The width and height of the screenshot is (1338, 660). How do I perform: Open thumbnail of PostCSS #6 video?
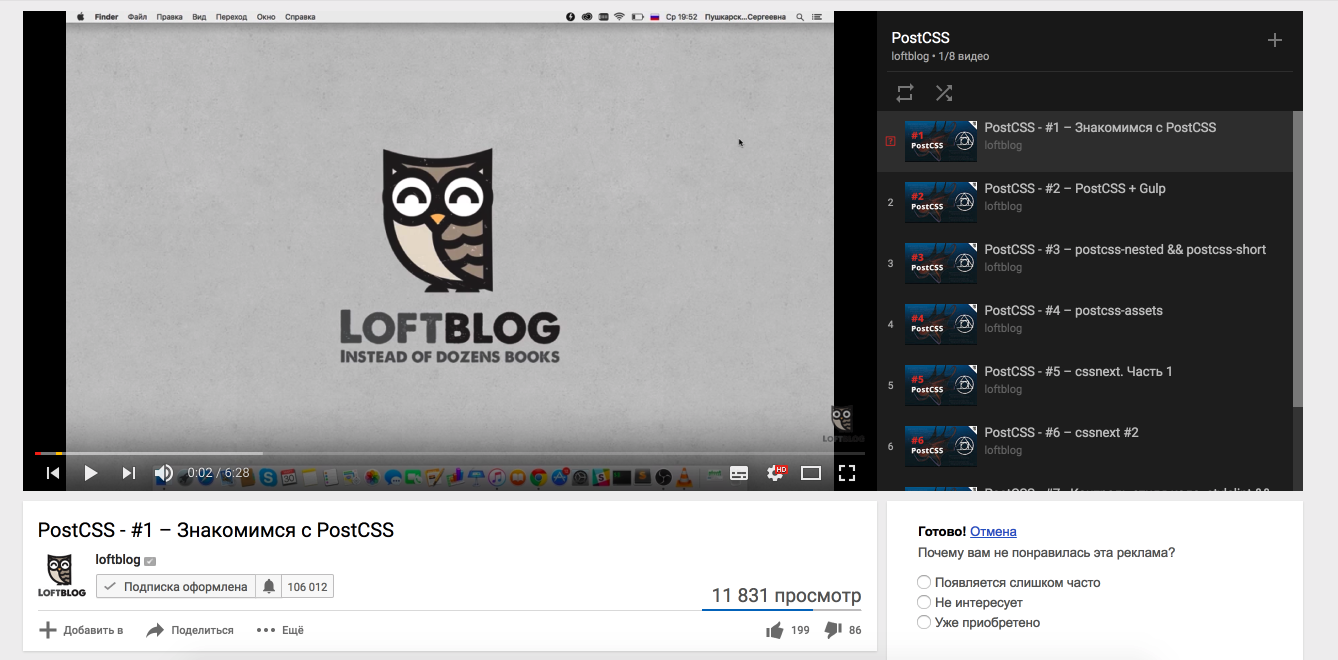pos(941,447)
